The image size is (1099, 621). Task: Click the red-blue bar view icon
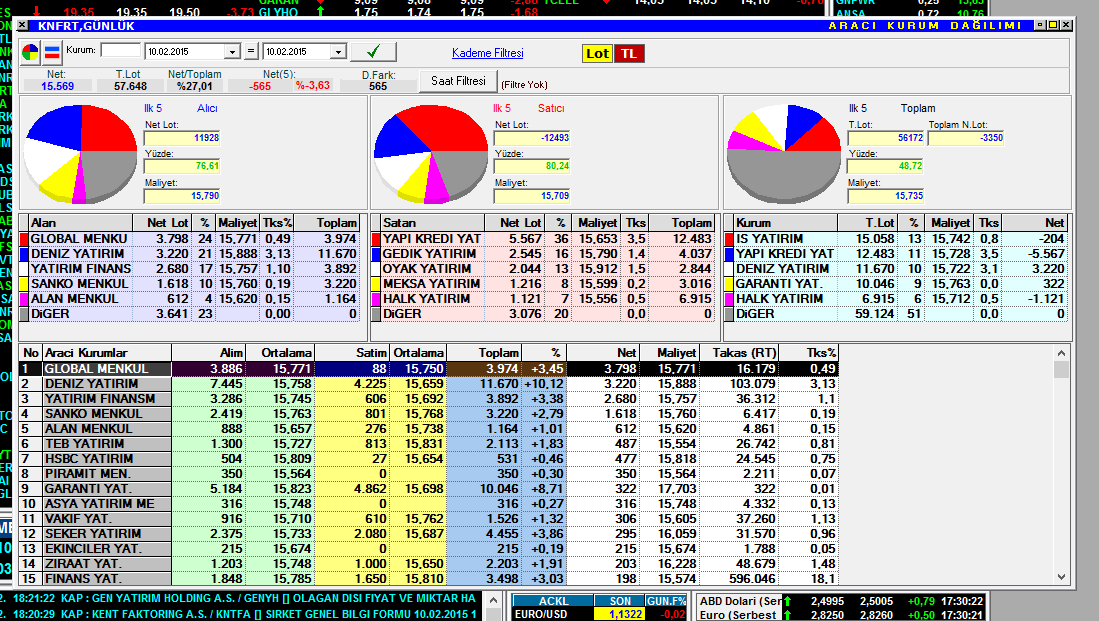tap(51, 52)
